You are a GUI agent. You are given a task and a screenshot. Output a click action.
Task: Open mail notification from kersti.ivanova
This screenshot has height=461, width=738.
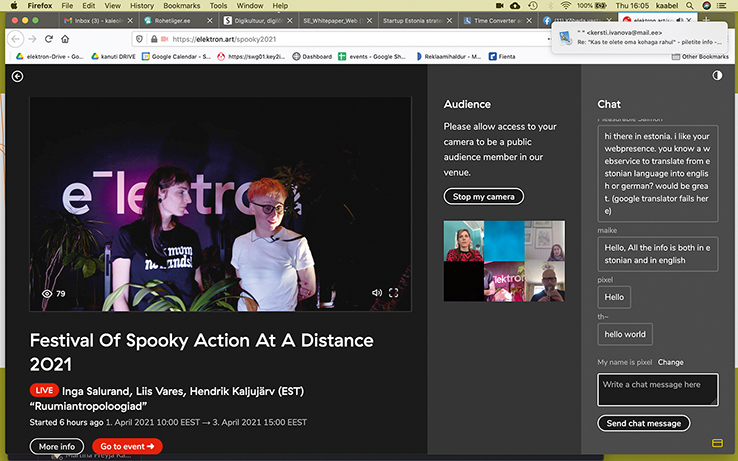click(x=641, y=37)
